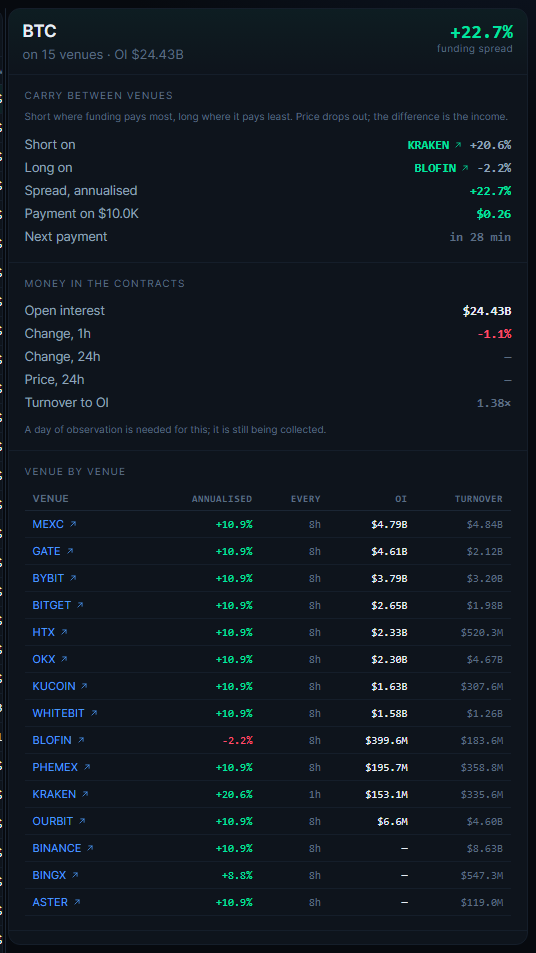Click the $0.26 payment value
This screenshot has width=536, height=953.
click(493, 214)
